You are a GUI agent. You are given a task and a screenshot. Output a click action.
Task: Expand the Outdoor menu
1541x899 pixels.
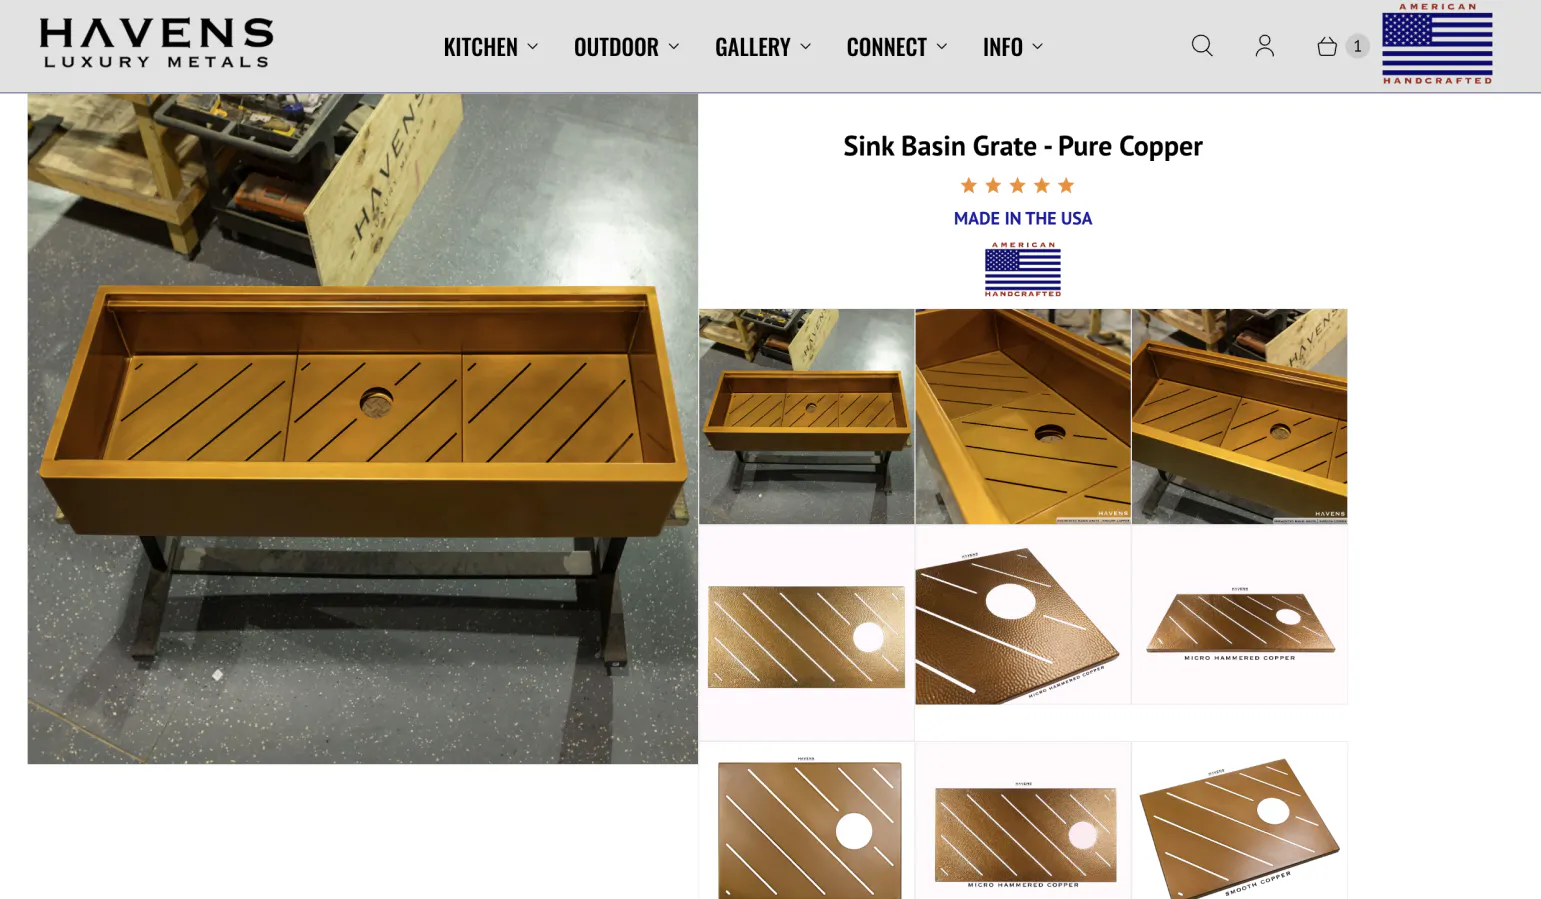pos(627,47)
